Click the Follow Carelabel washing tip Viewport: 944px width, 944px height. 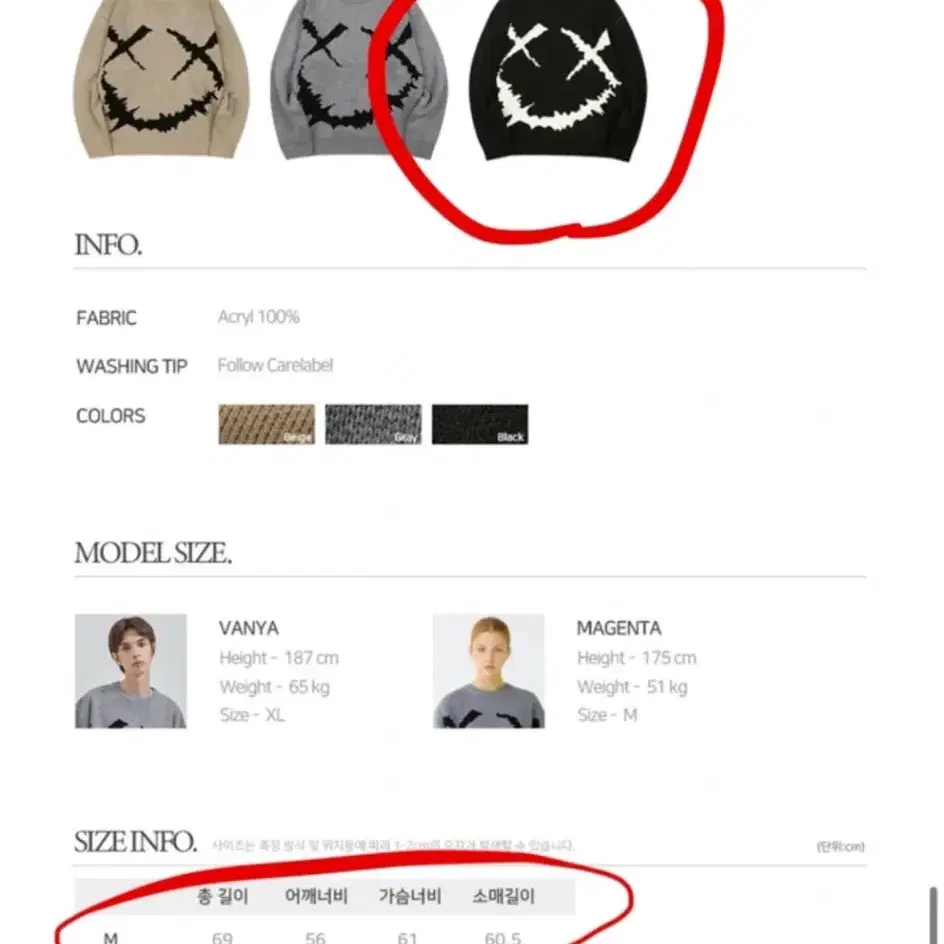click(x=275, y=365)
